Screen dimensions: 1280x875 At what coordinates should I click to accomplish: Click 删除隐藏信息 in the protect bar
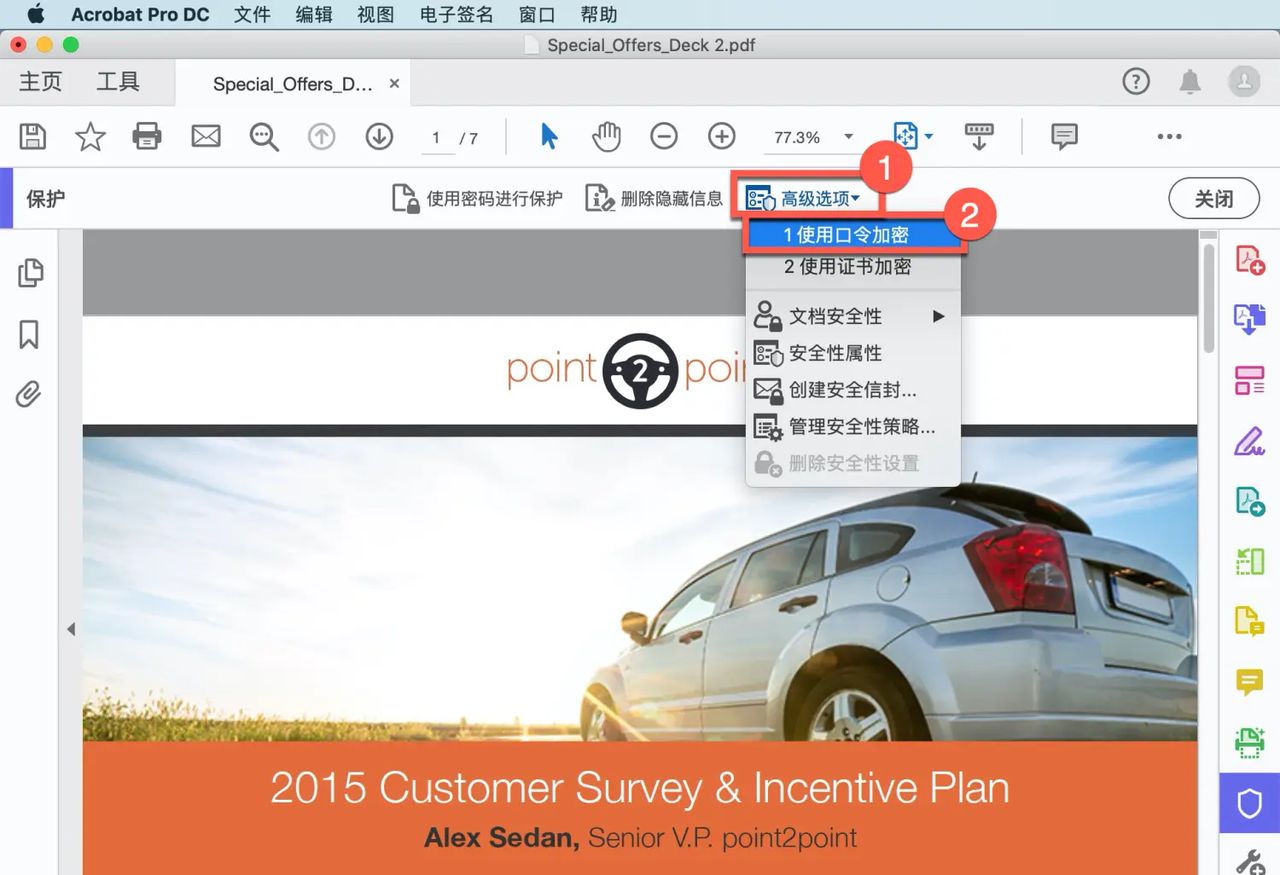654,199
